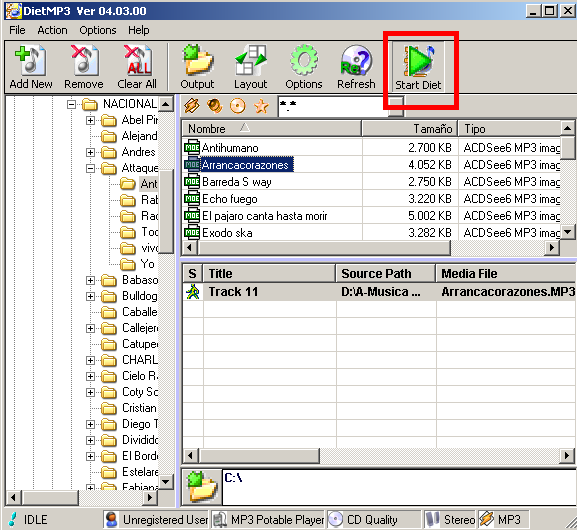The height and width of the screenshot is (530, 577).
Task: Click the S status column header
Action: [x=192, y=273]
